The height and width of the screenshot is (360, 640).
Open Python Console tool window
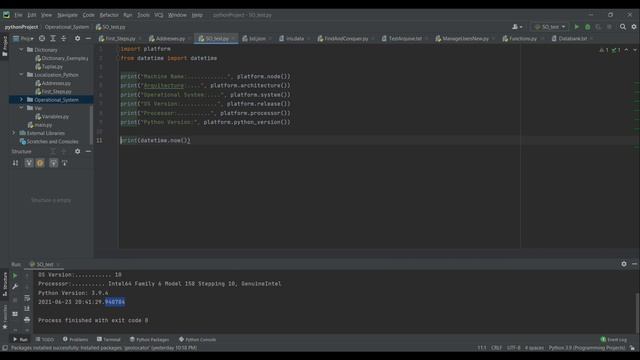tap(198, 340)
